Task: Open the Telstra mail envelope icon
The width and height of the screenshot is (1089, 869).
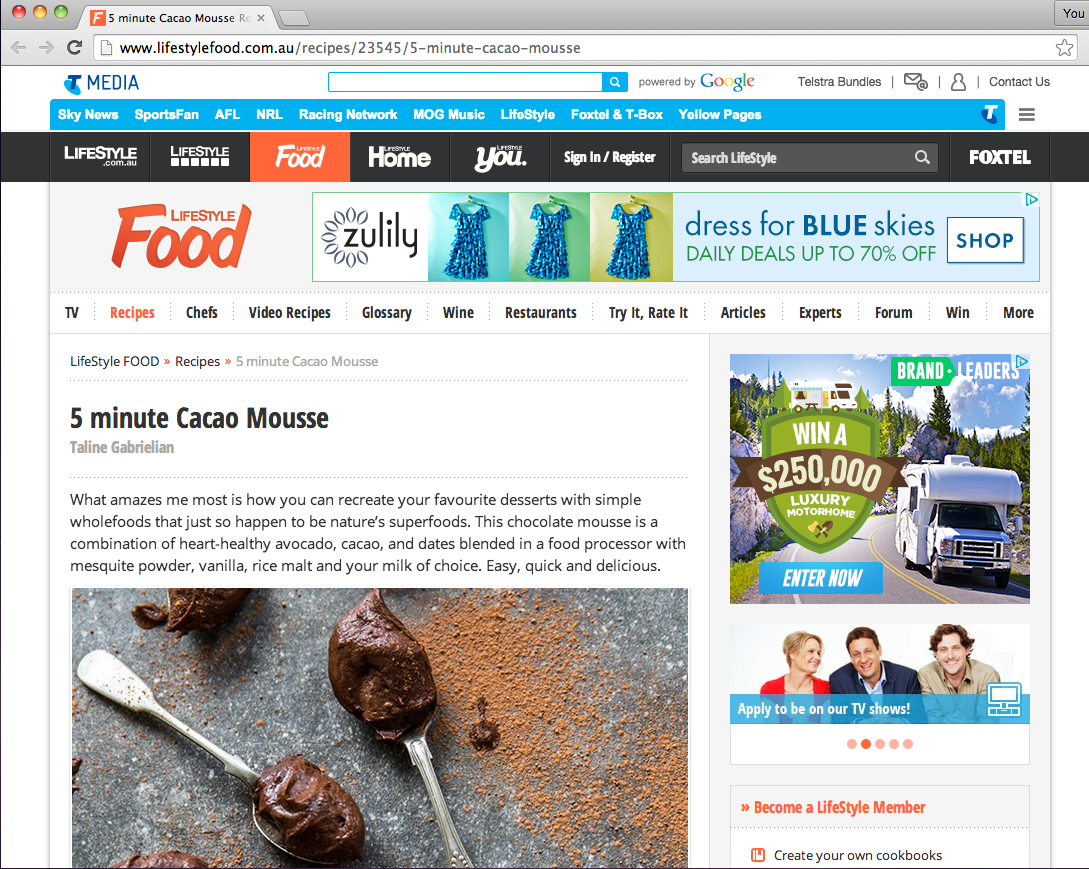Action: coord(915,82)
